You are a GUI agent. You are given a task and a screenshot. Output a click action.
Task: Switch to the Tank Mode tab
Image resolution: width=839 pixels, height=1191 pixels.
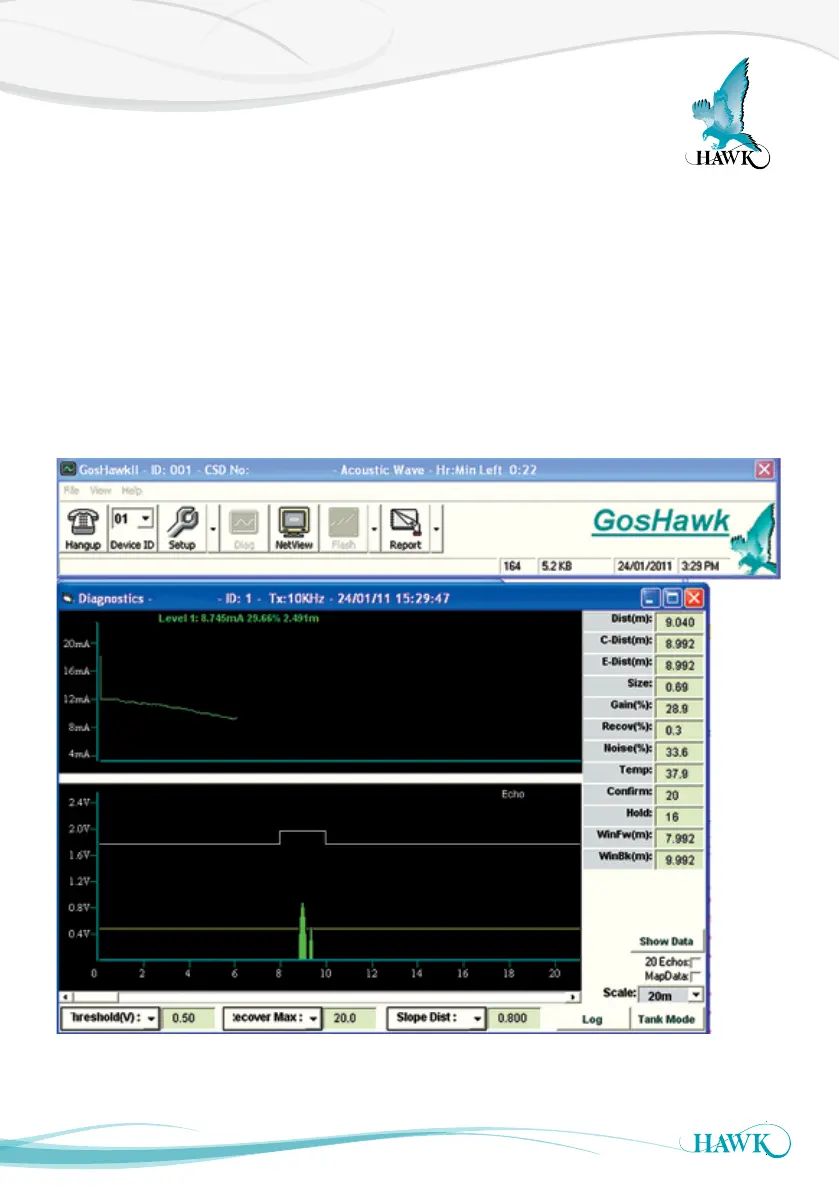point(667,1019)
